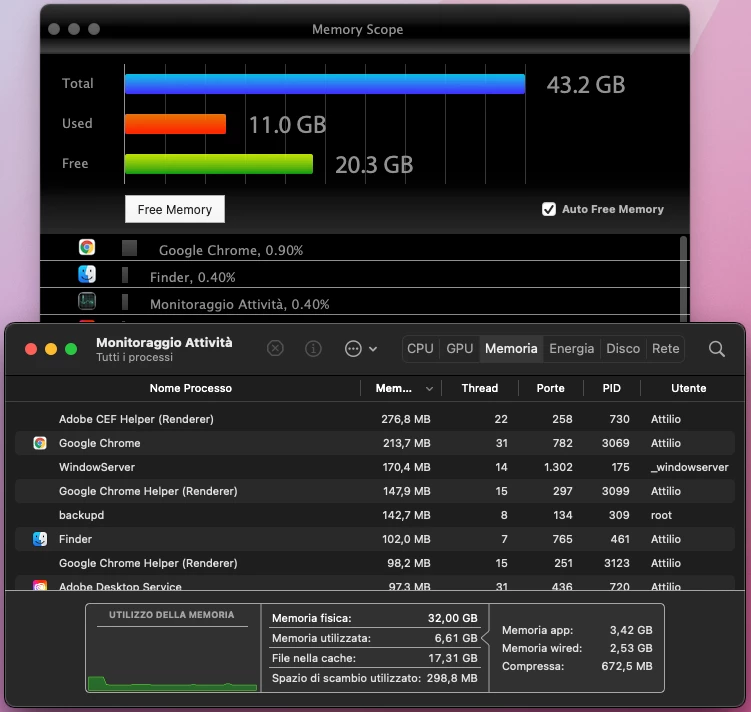The image size is (751, 712).
Task: Click the Memory Scope list scrollbar
Action: tap(683, 279)
